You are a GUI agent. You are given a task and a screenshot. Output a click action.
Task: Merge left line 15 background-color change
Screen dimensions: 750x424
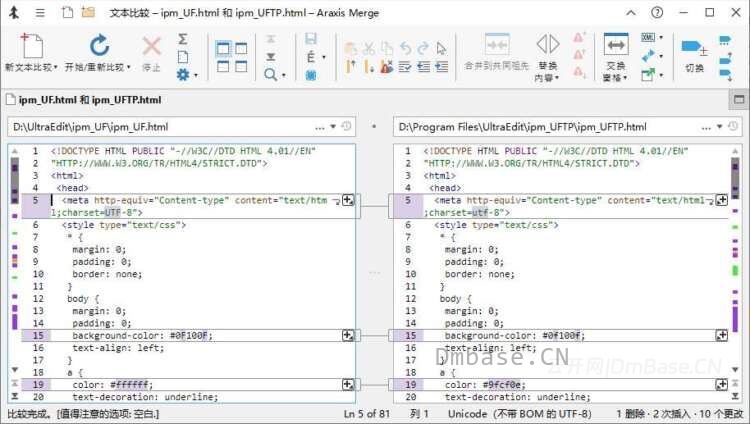pos(348,335)
